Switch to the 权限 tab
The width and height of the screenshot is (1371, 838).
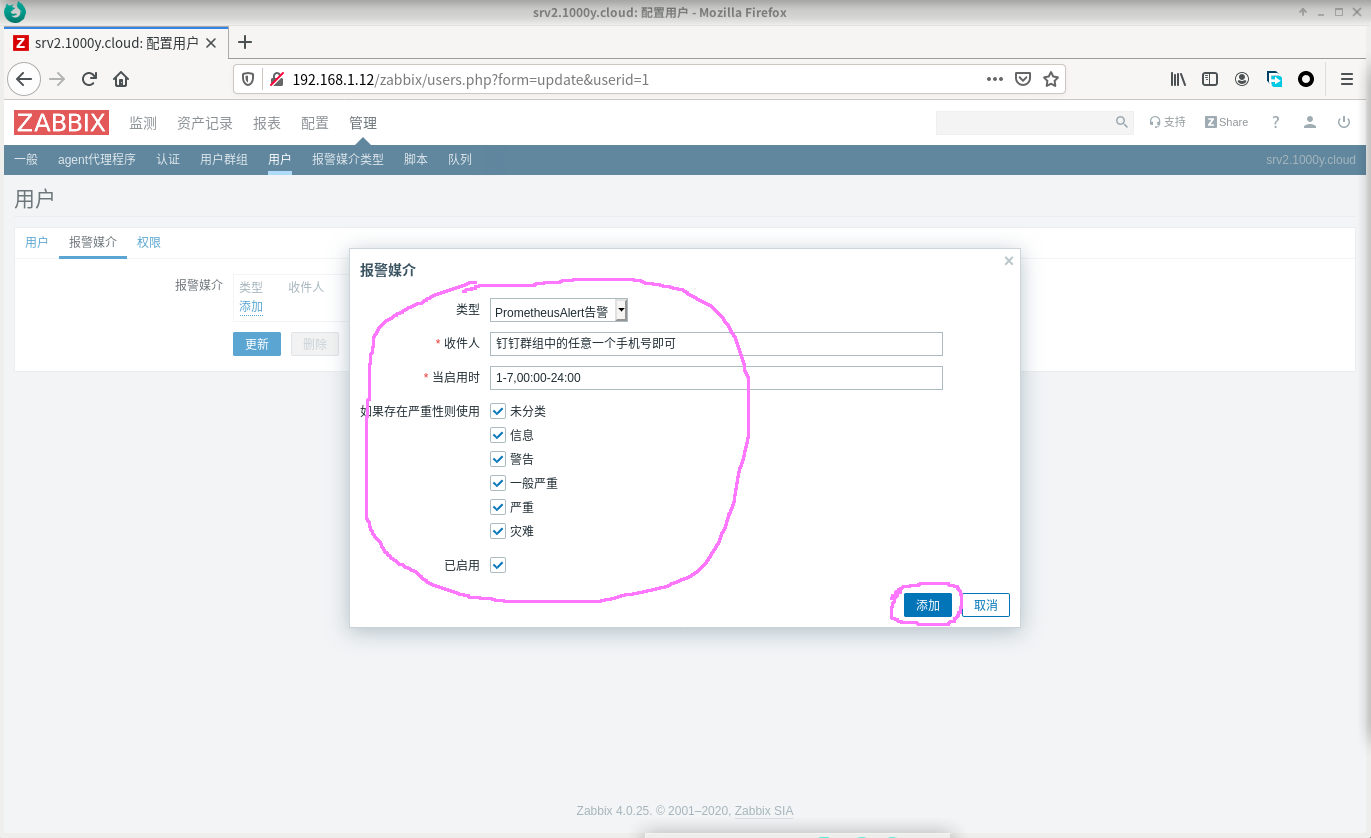(x=149, y=243)
